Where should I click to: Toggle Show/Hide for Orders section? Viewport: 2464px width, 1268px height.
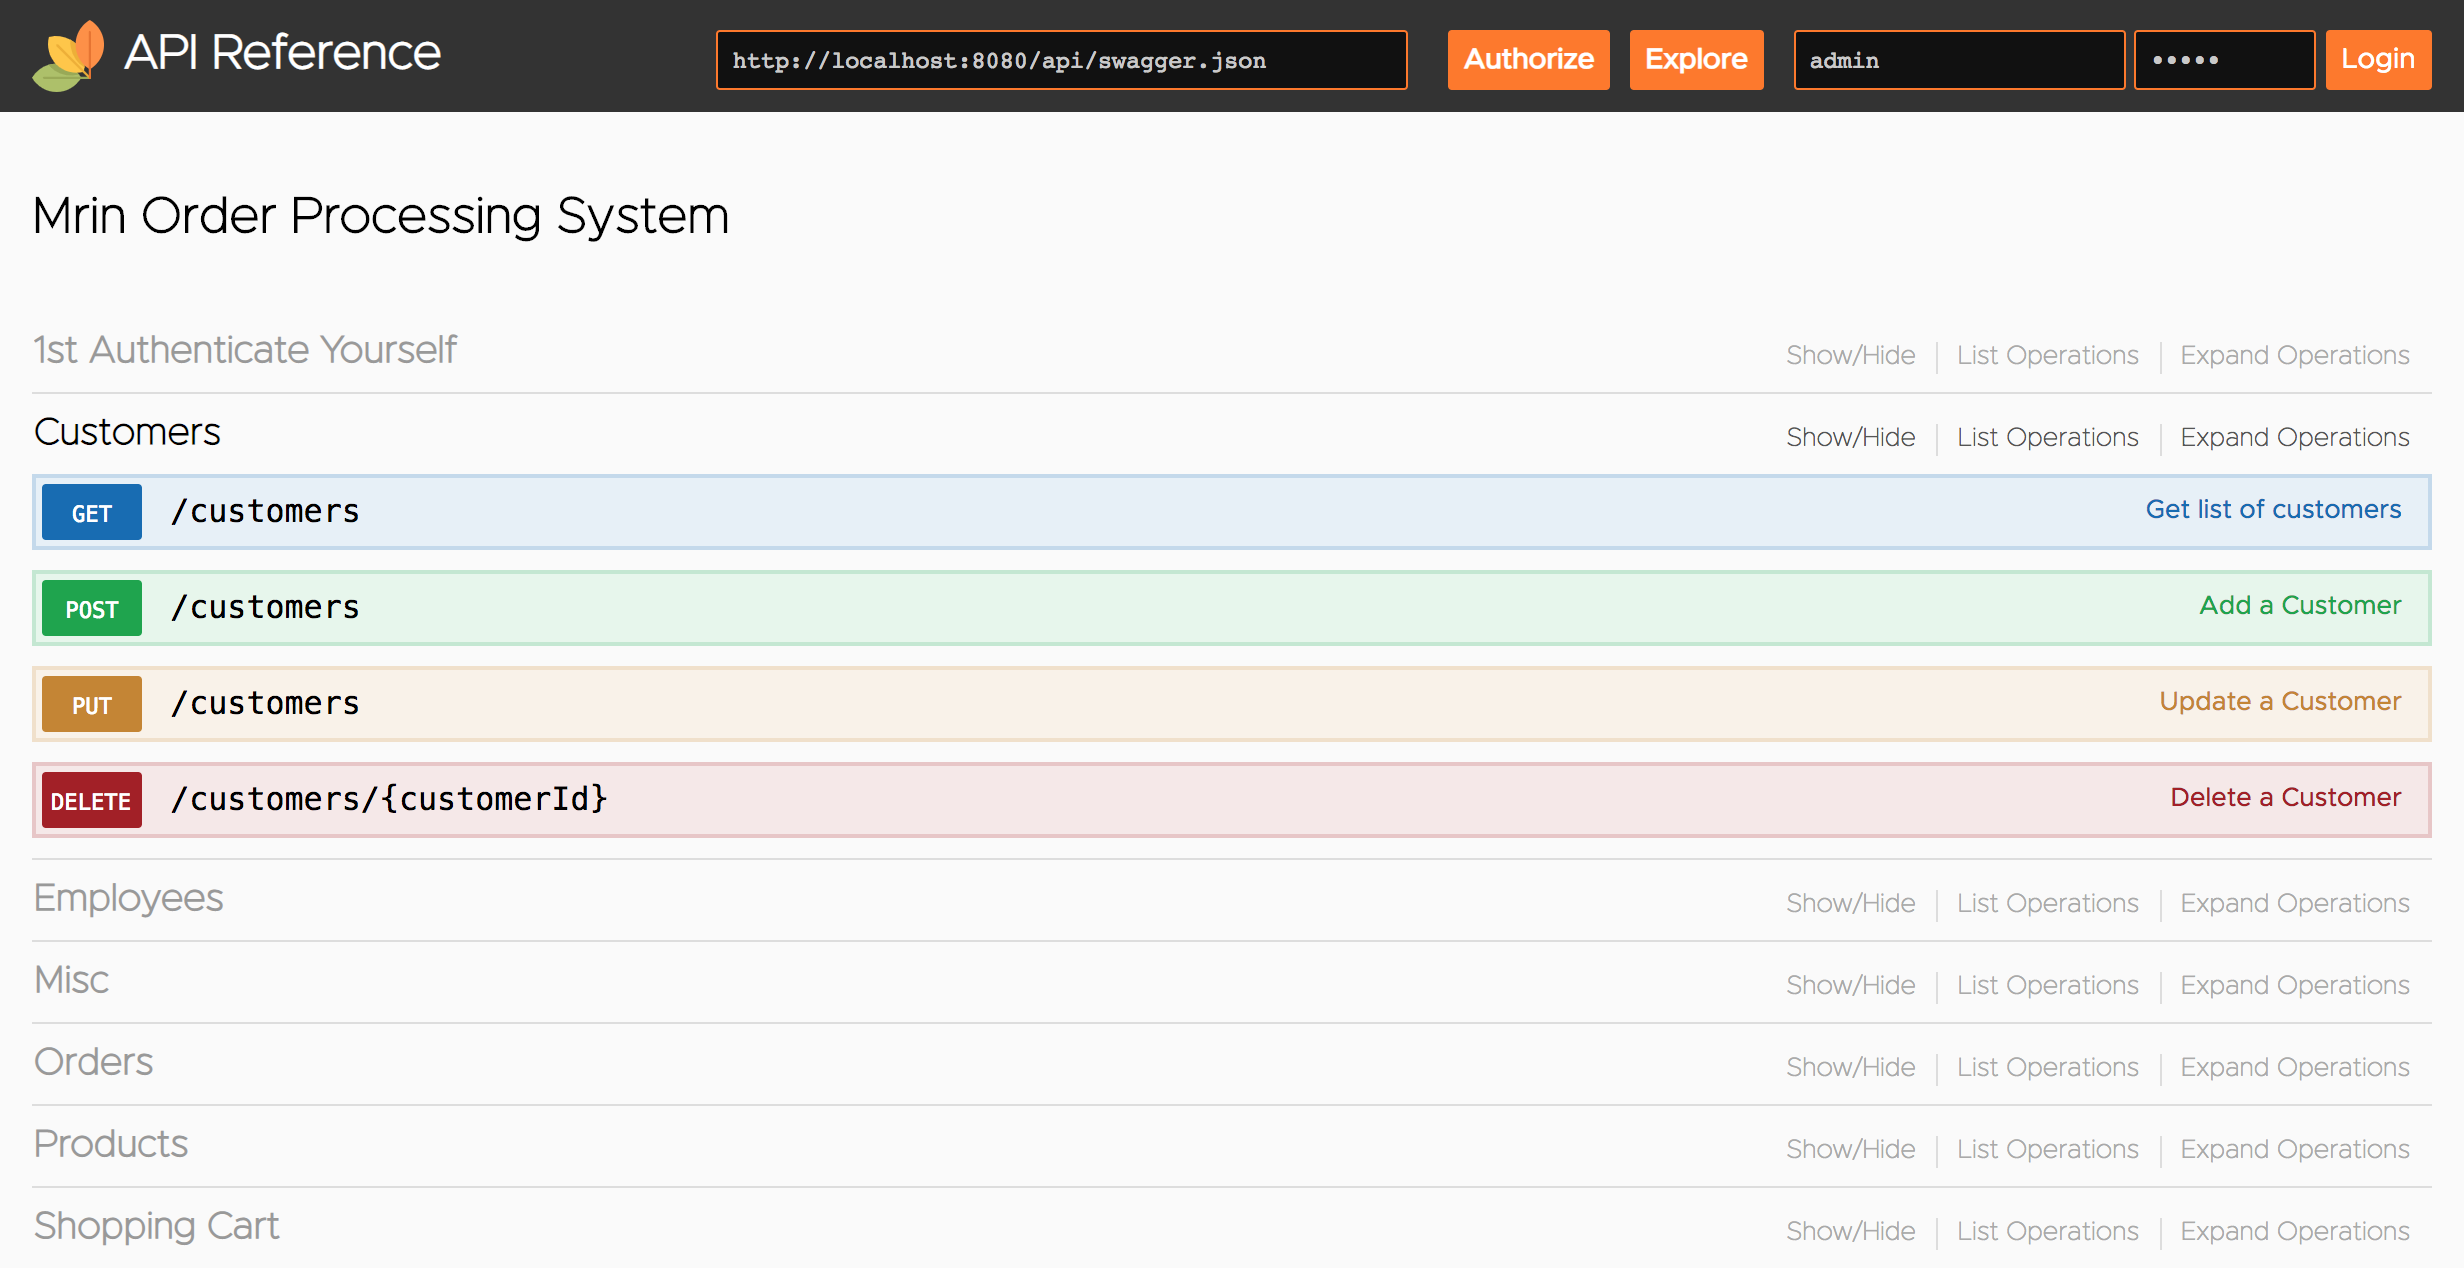pos(1851,1067)
